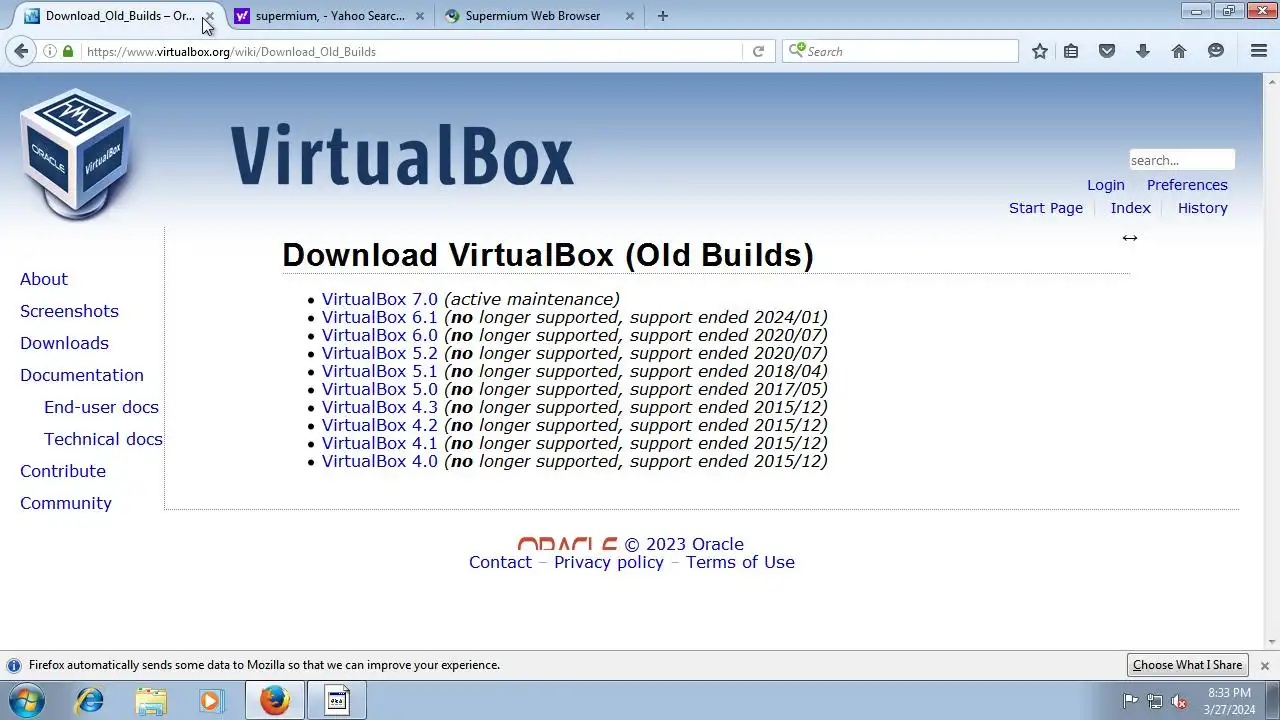Open the Contact footer link
The height and width of the screenshot is (720, 1280).
coord(500,562)
